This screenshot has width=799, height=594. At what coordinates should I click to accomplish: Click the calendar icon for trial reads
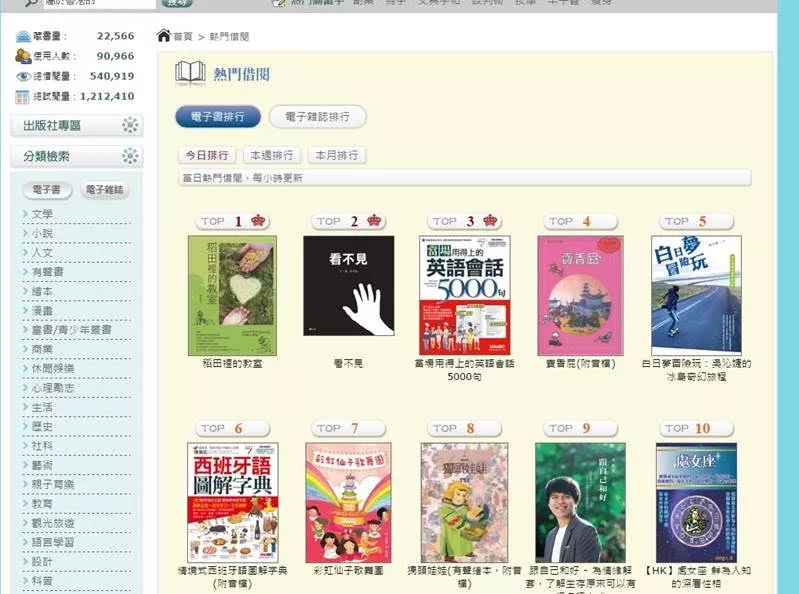tap(22, 97)
